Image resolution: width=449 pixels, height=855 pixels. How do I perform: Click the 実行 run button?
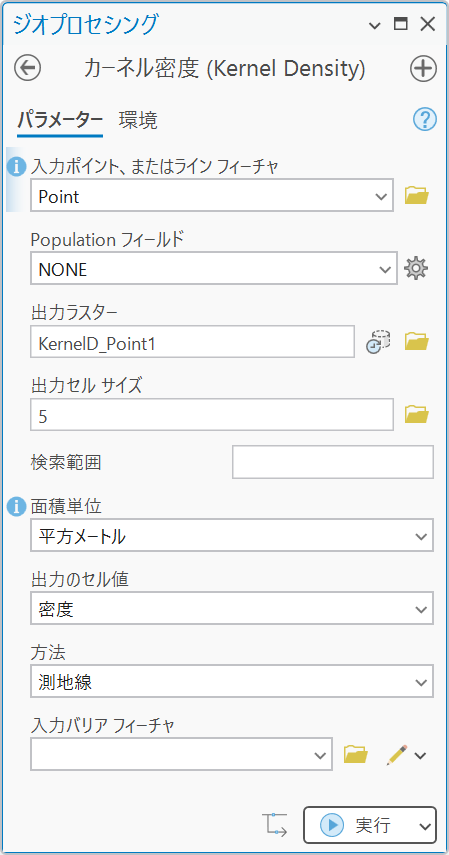(x=370, y=826)
